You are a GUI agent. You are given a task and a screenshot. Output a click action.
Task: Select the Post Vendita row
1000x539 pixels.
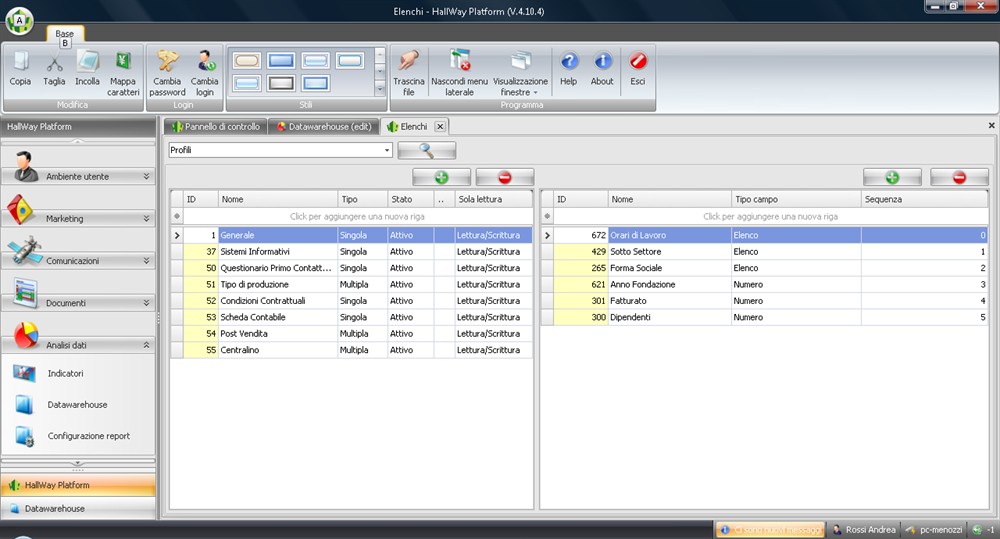(x=351, y=334)
